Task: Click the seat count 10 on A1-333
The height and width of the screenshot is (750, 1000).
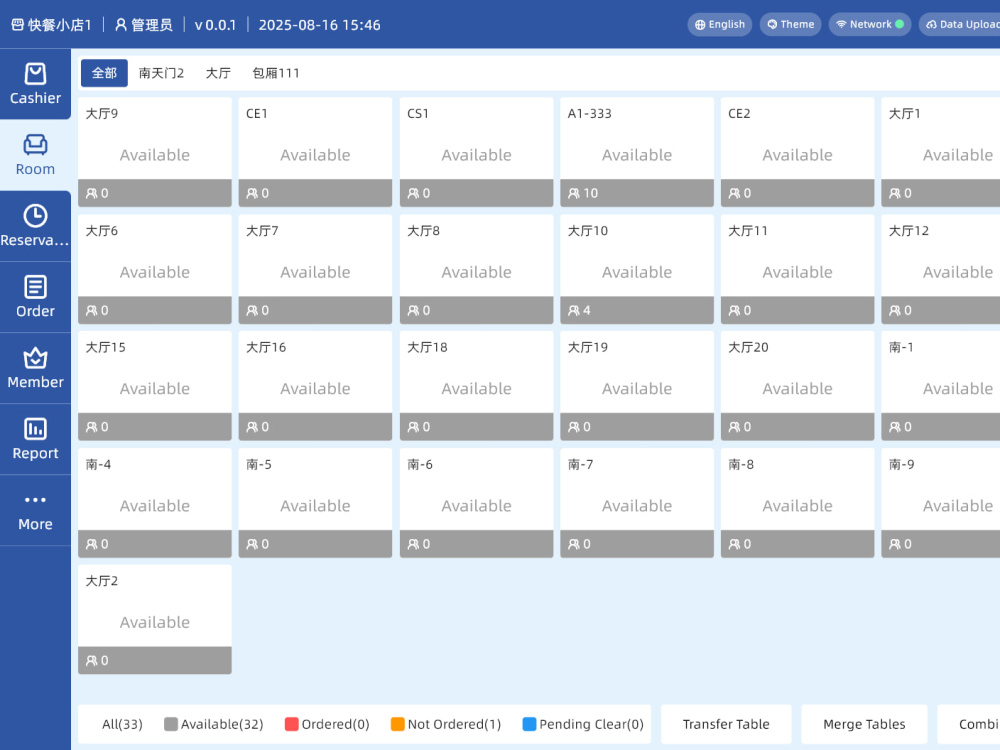Action: point(583,193)
